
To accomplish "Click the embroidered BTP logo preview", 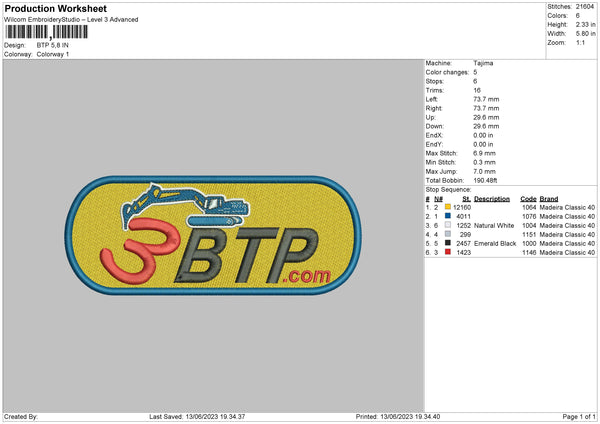I will tap(213, 235).
